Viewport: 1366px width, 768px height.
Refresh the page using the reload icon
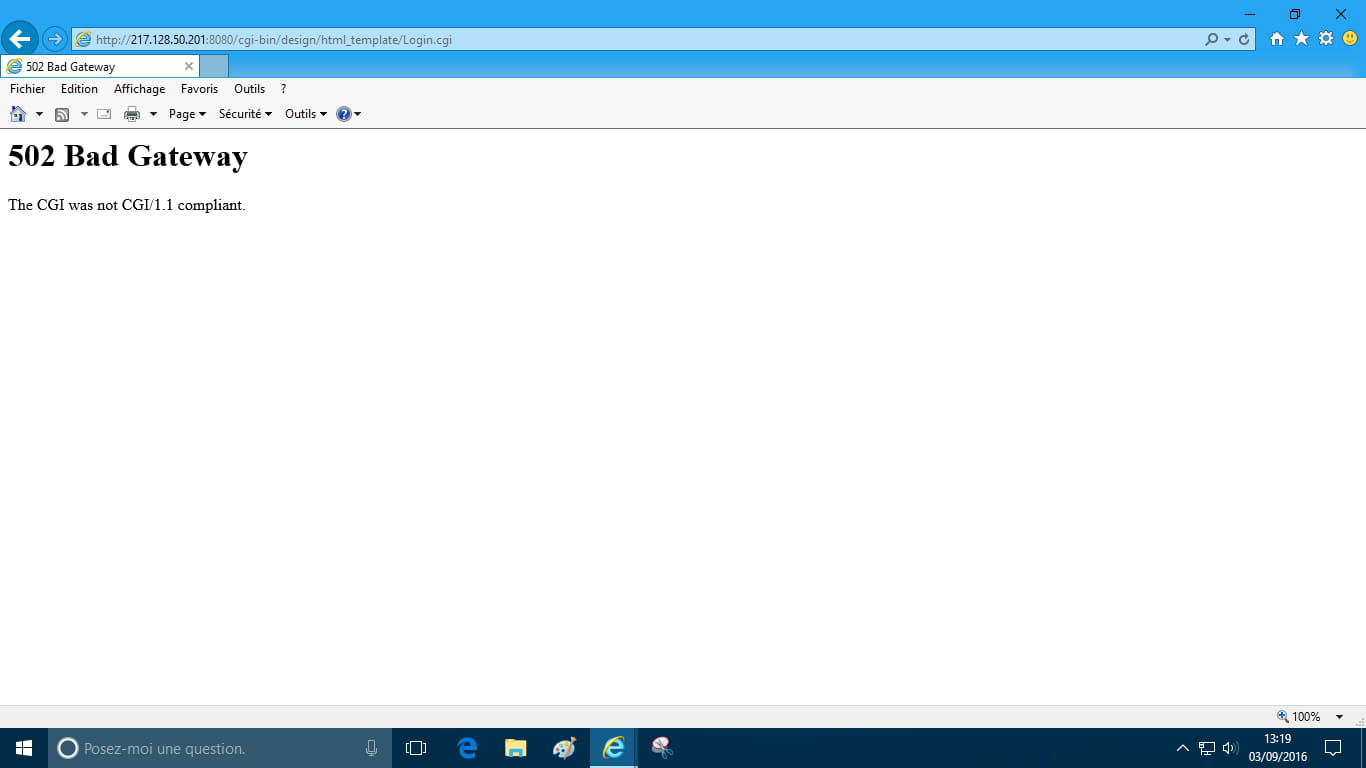click(1244, 40)
